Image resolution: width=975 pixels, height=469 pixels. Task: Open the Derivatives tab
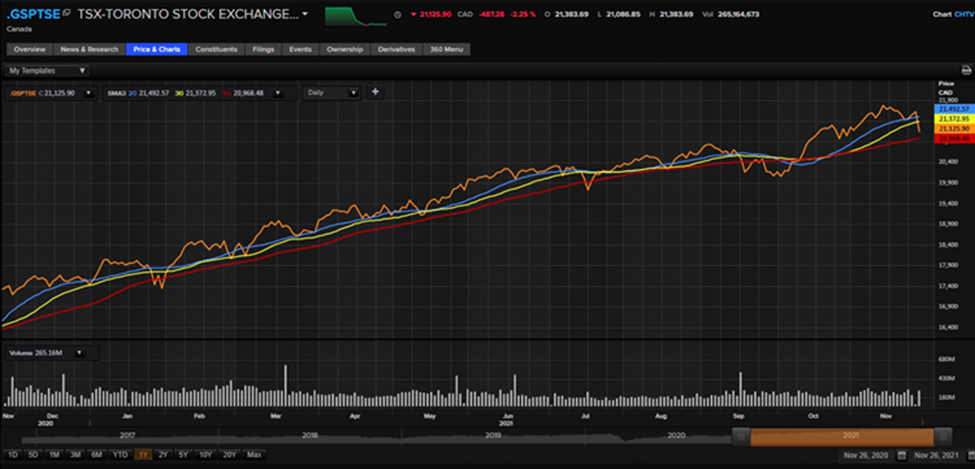(397, 49)
